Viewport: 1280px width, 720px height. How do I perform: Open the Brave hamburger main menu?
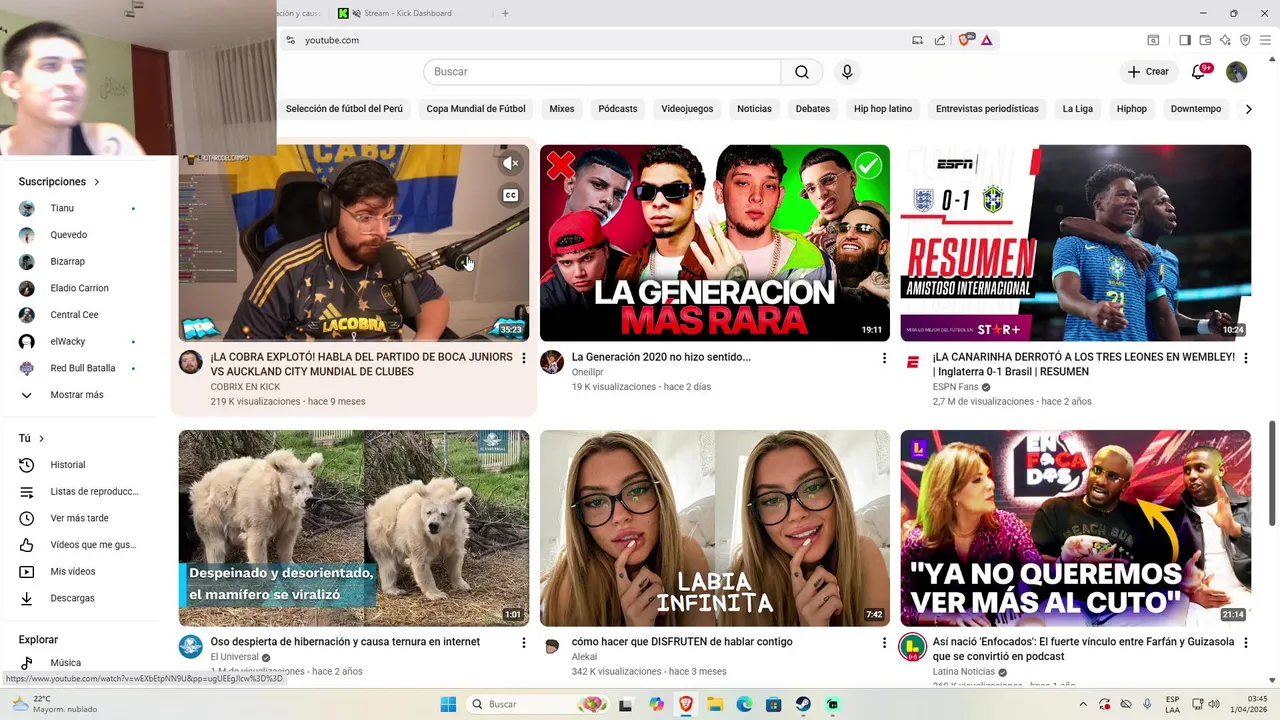coord(1265,40)
